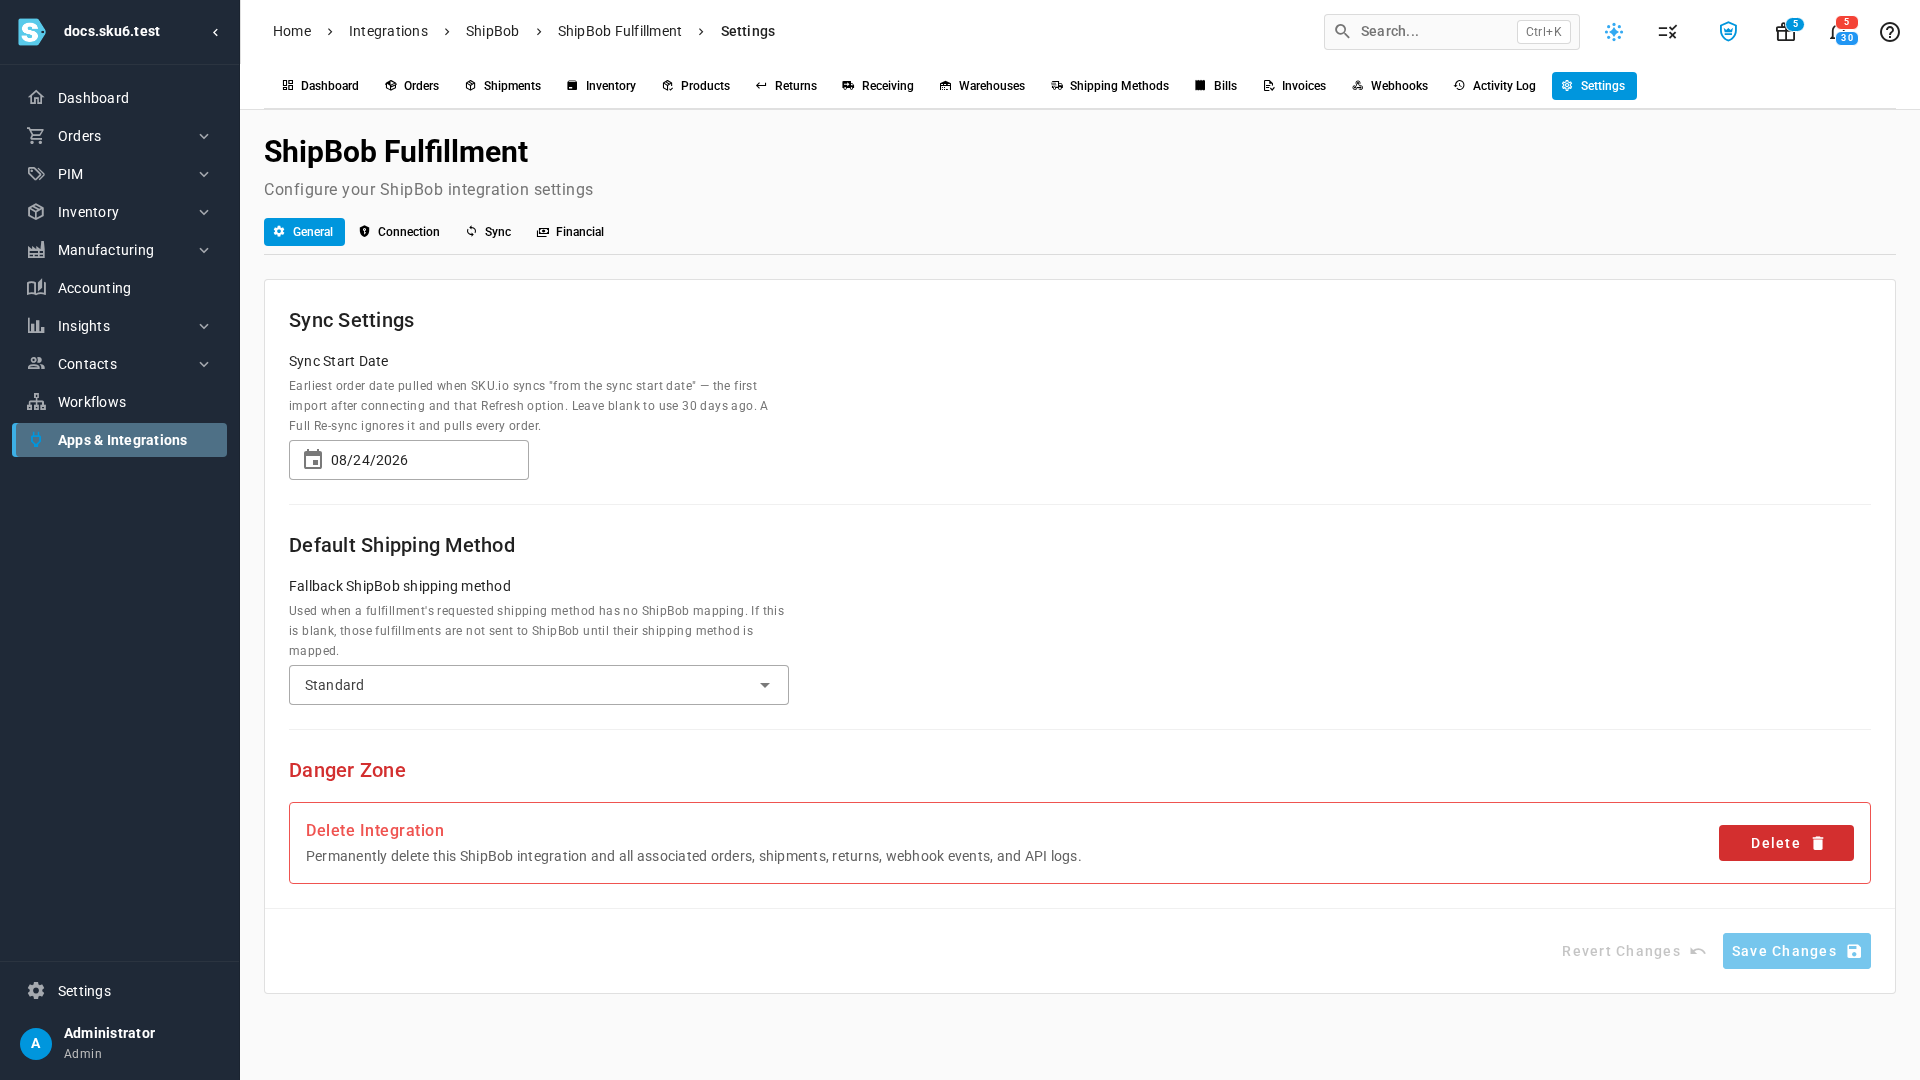Switch to the Financial settings sub-tab

click(570, 232)
